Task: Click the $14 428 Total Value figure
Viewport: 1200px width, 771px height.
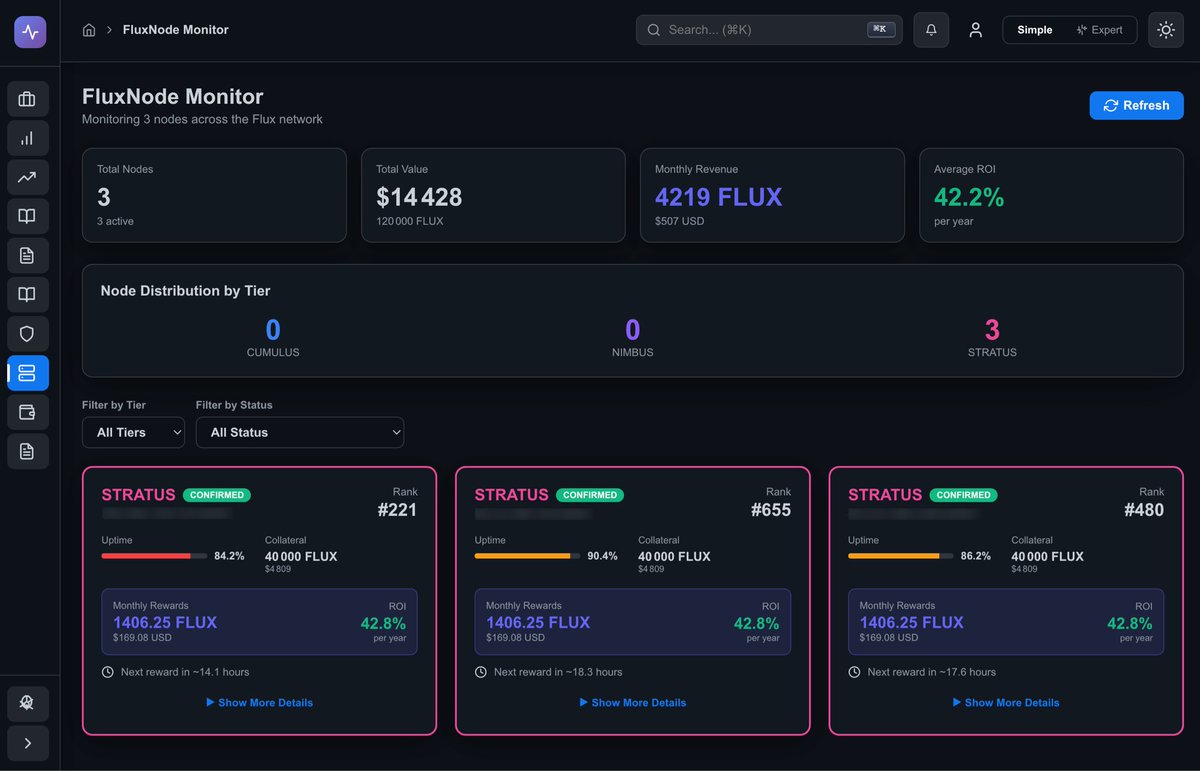Action: click(419, 197)
